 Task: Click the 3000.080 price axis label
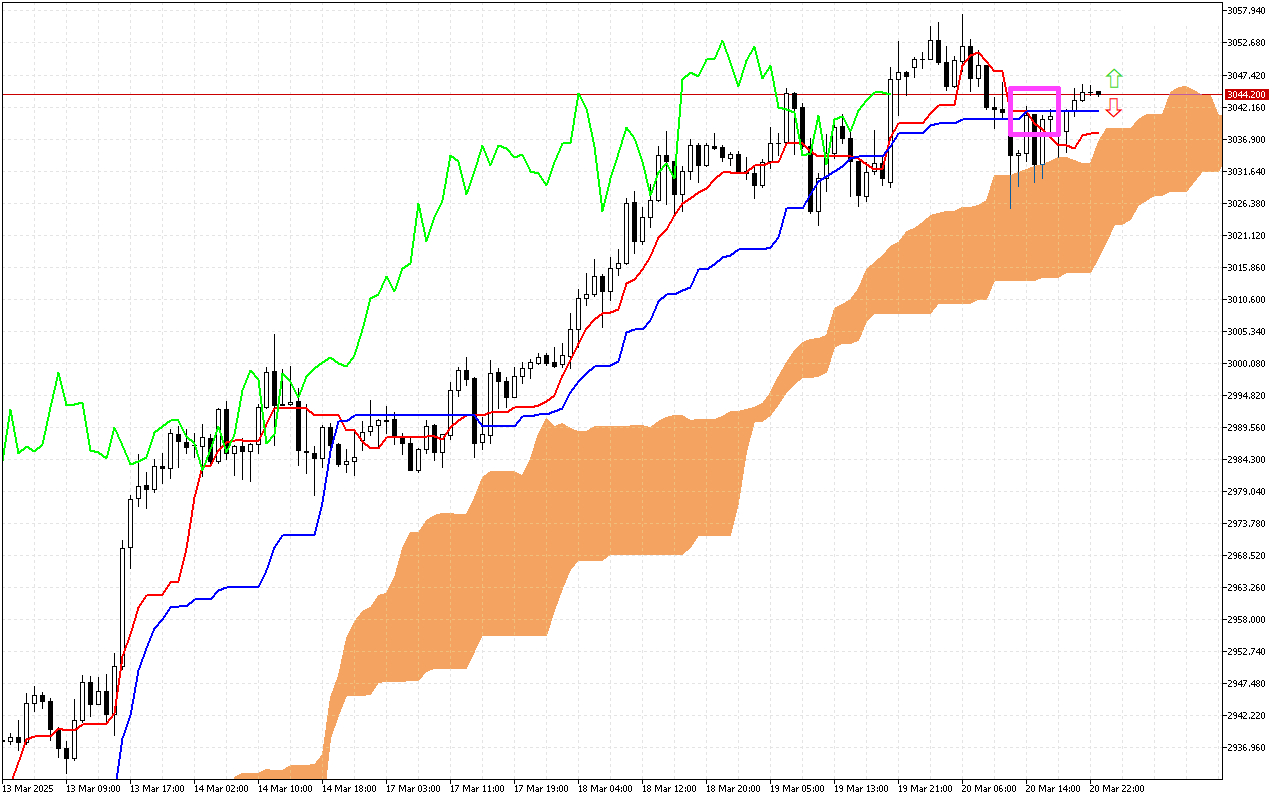pos(1247,363)
